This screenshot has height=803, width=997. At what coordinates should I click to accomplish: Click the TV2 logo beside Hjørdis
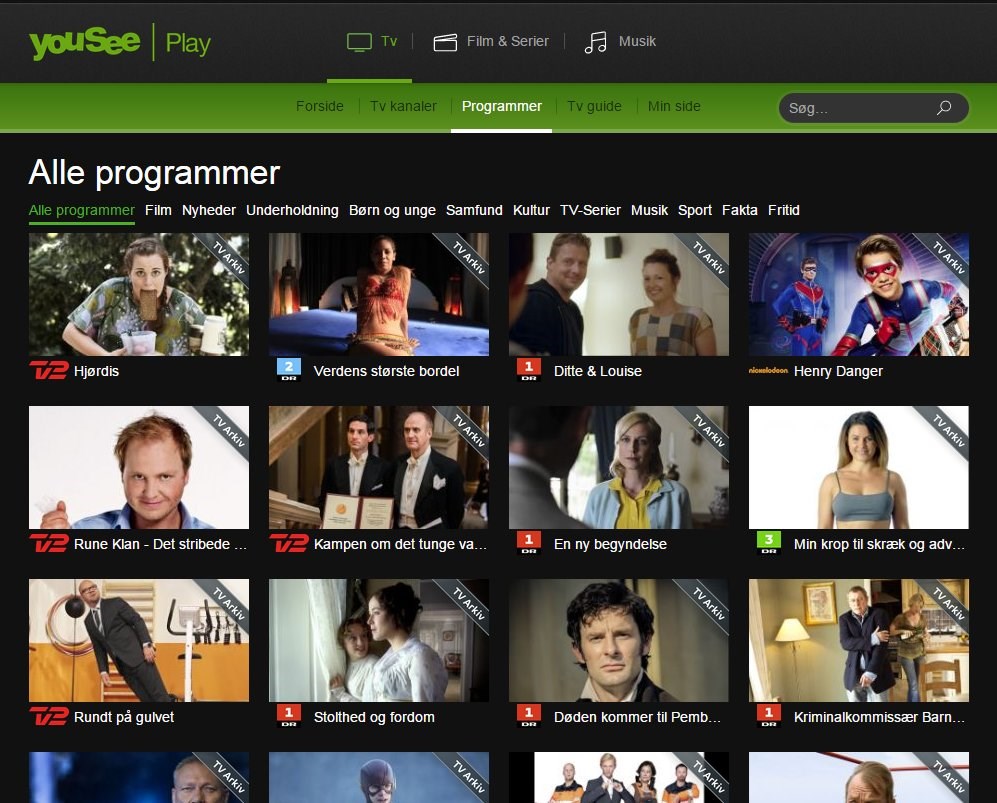tap(49, 370)
